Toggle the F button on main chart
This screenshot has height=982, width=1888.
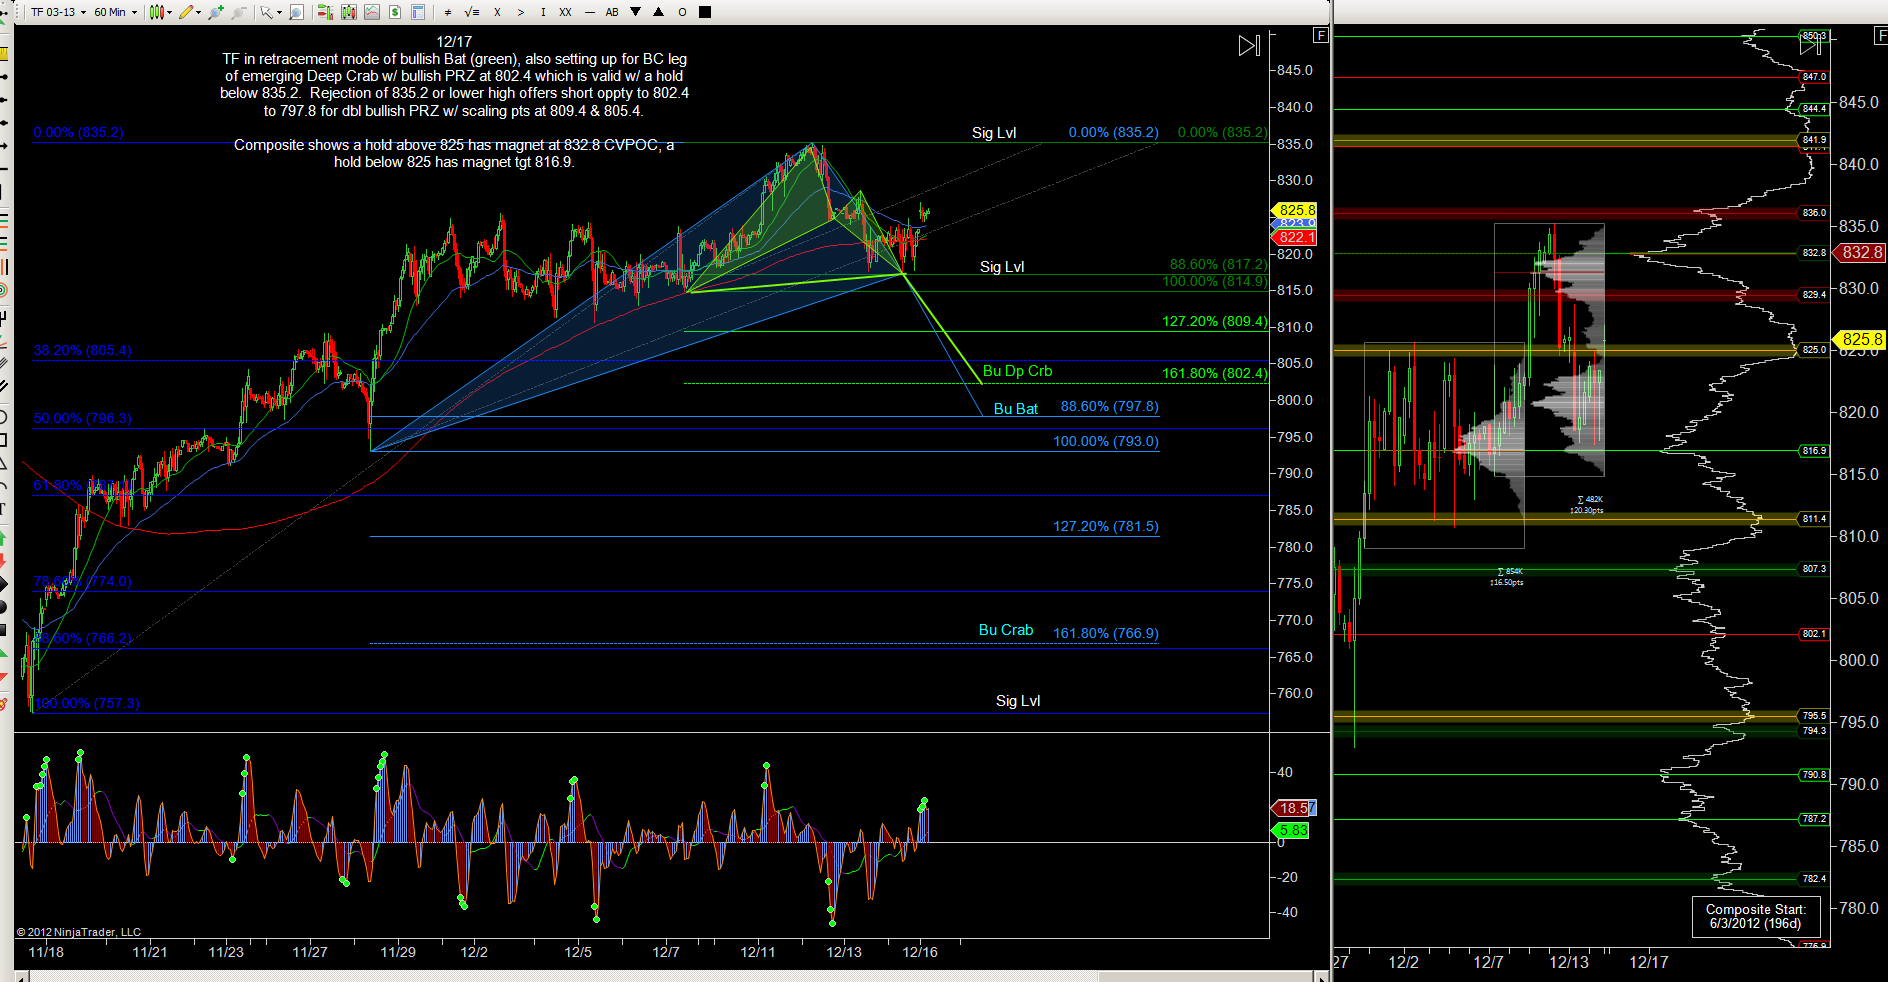(1320, 36)
